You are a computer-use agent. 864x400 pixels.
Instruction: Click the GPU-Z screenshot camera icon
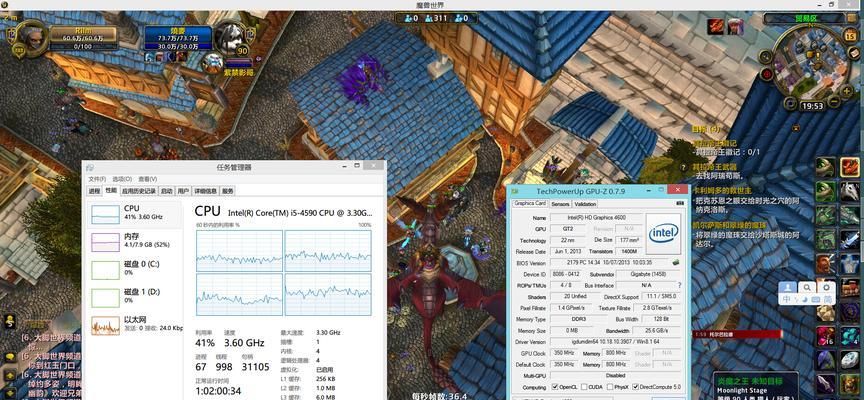680,203
